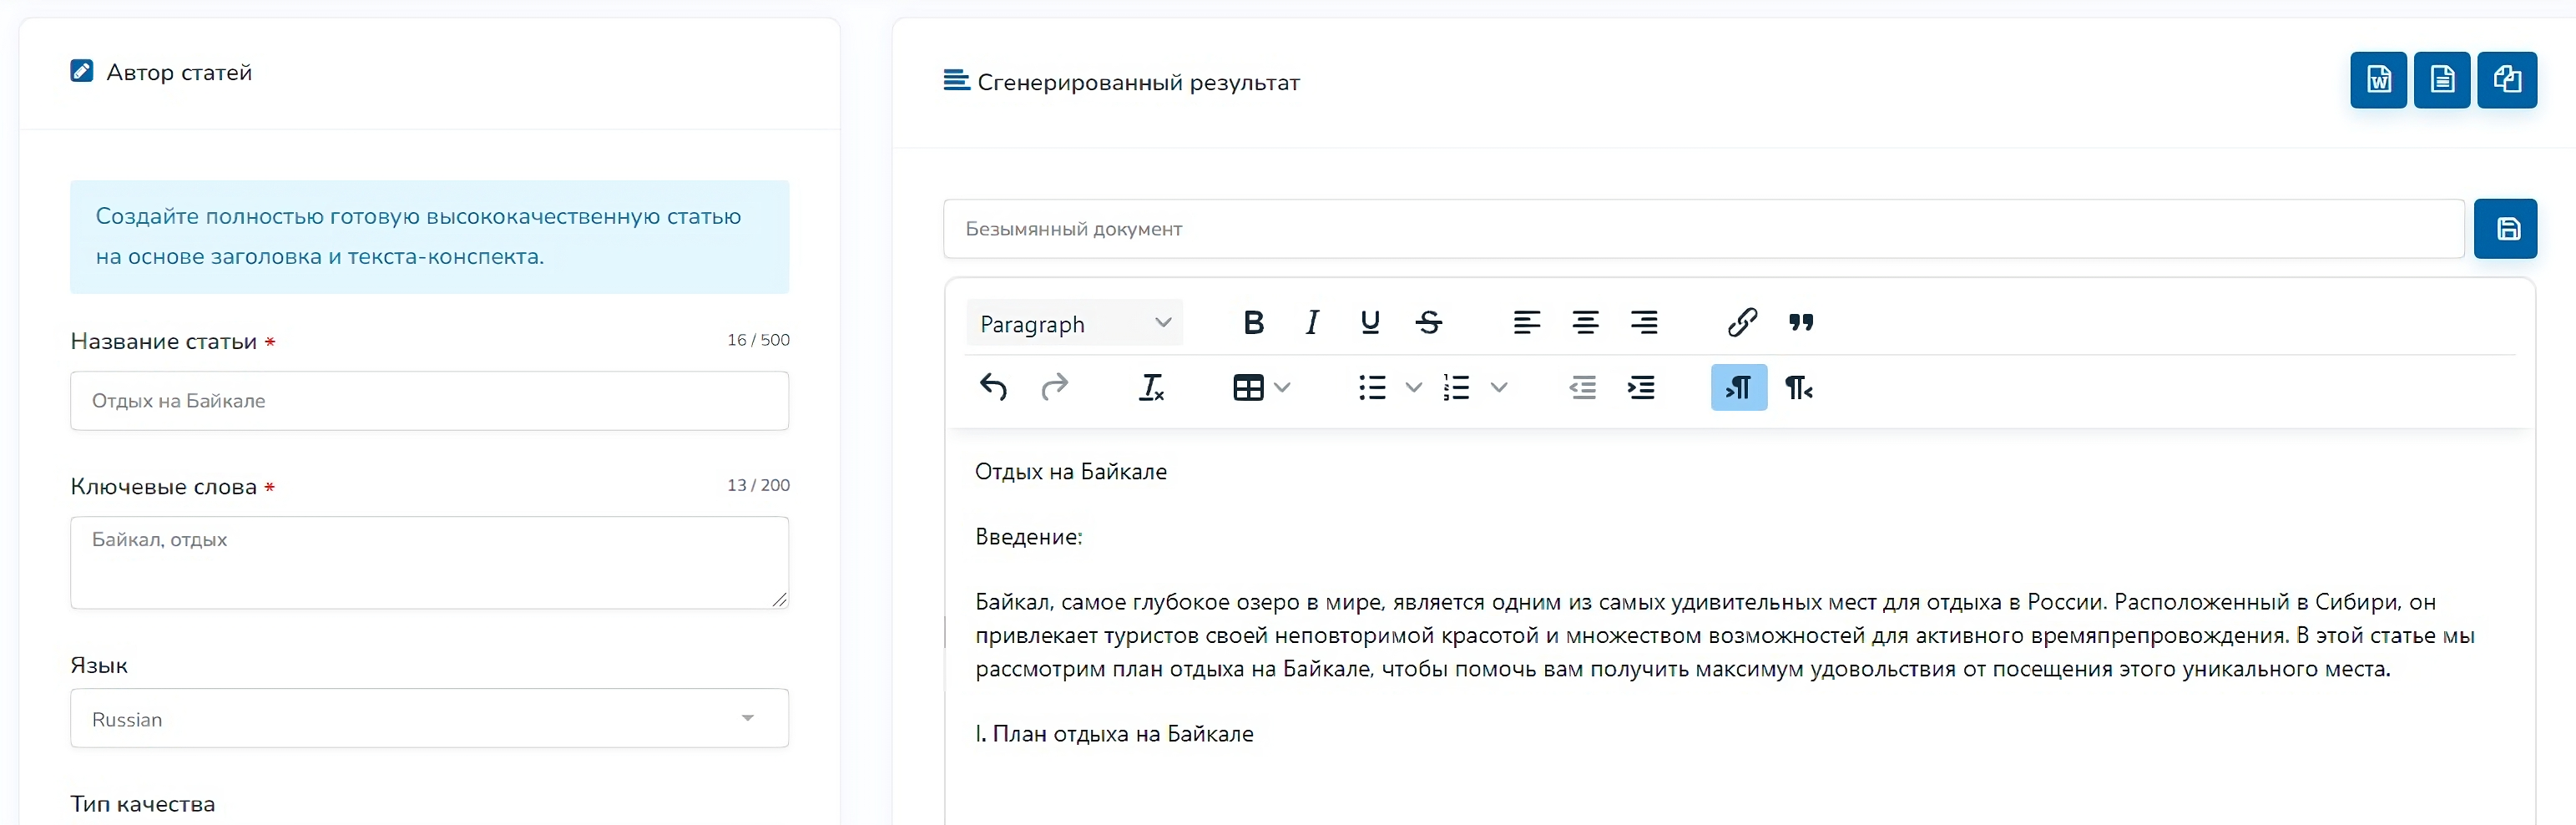The height and width of the screenshot is (825, 2576).
Task: Apply bold formatting
Action: point(1253,323)
